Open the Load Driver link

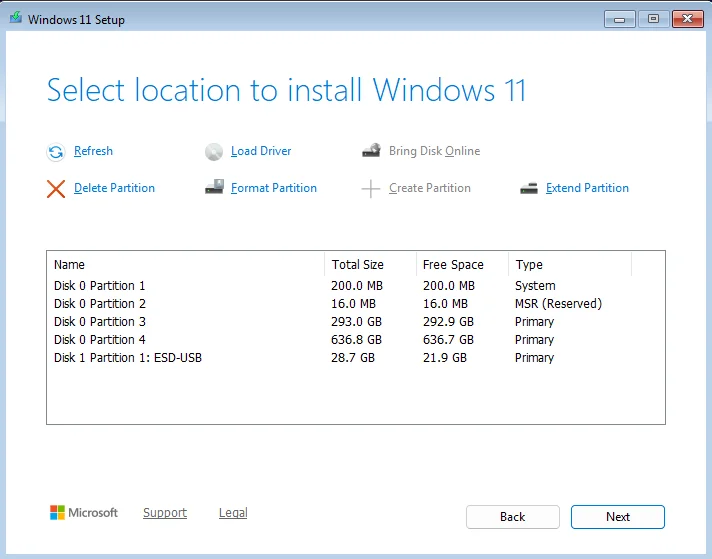(261, 151)
